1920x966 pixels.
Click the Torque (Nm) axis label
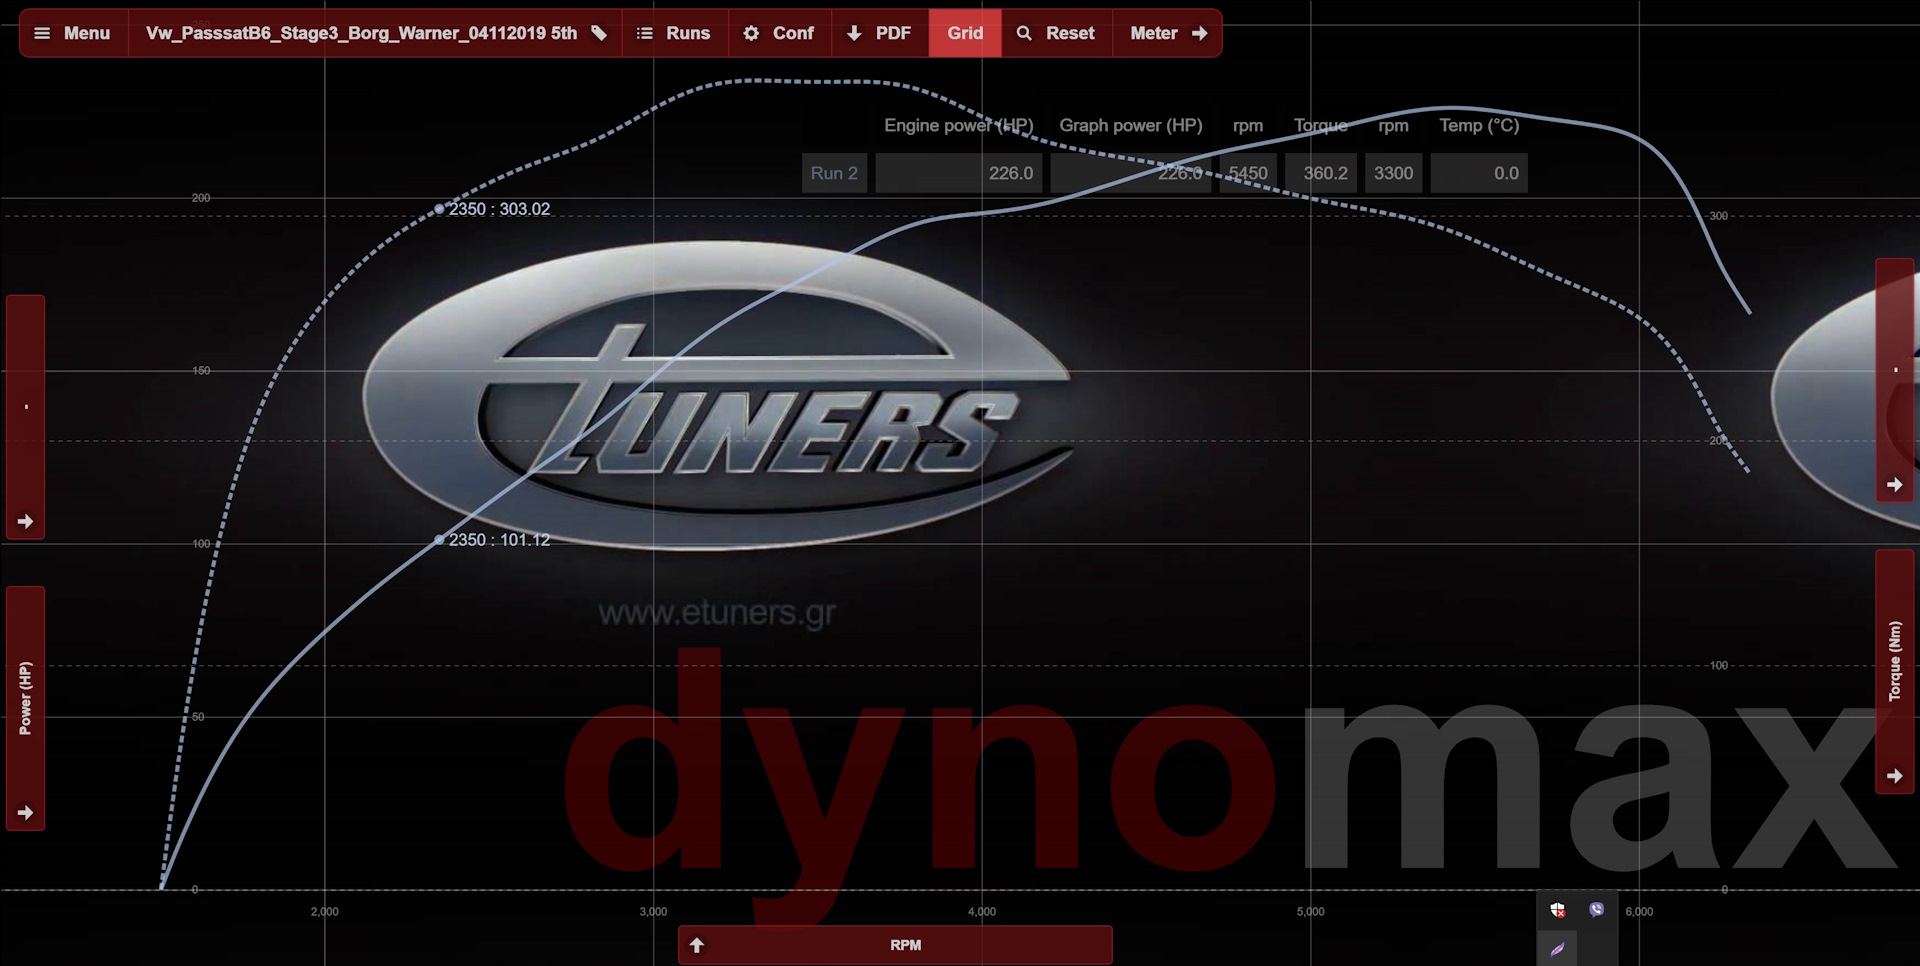[1894, 660]
